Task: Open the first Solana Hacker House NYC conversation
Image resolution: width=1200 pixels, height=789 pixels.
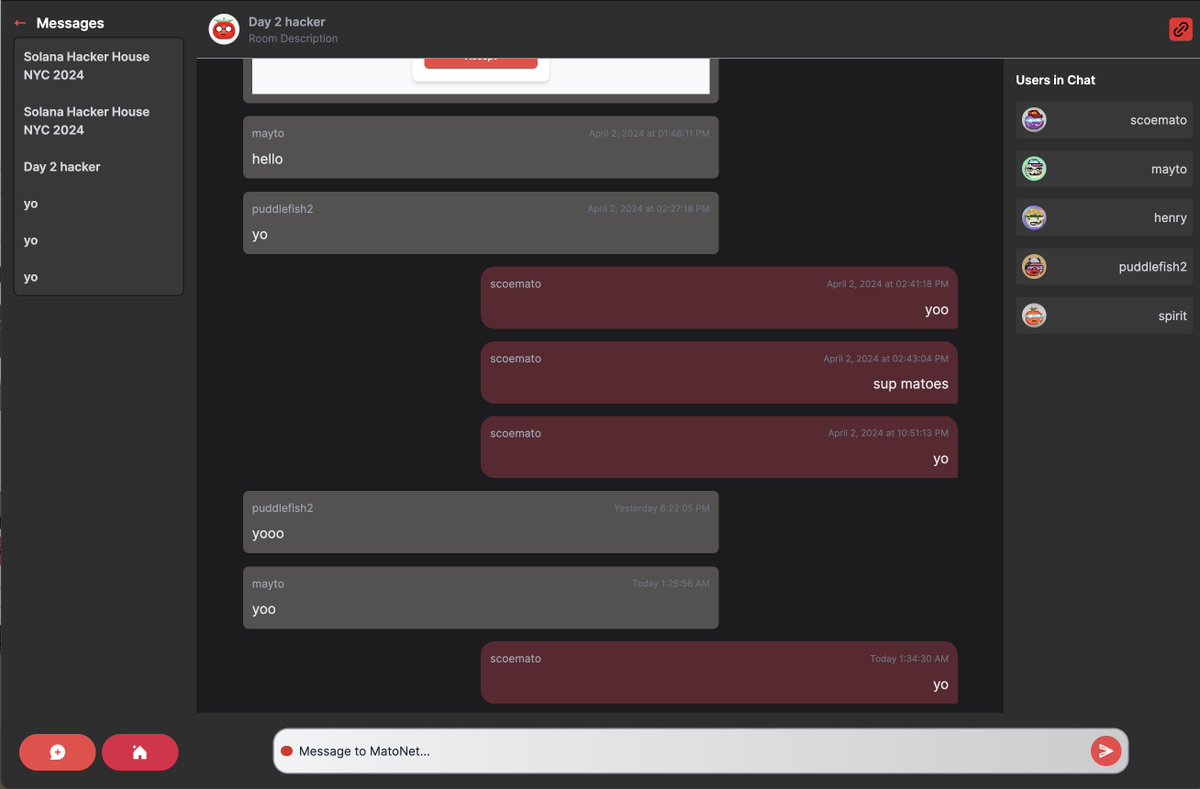Action: pos(98,65)
